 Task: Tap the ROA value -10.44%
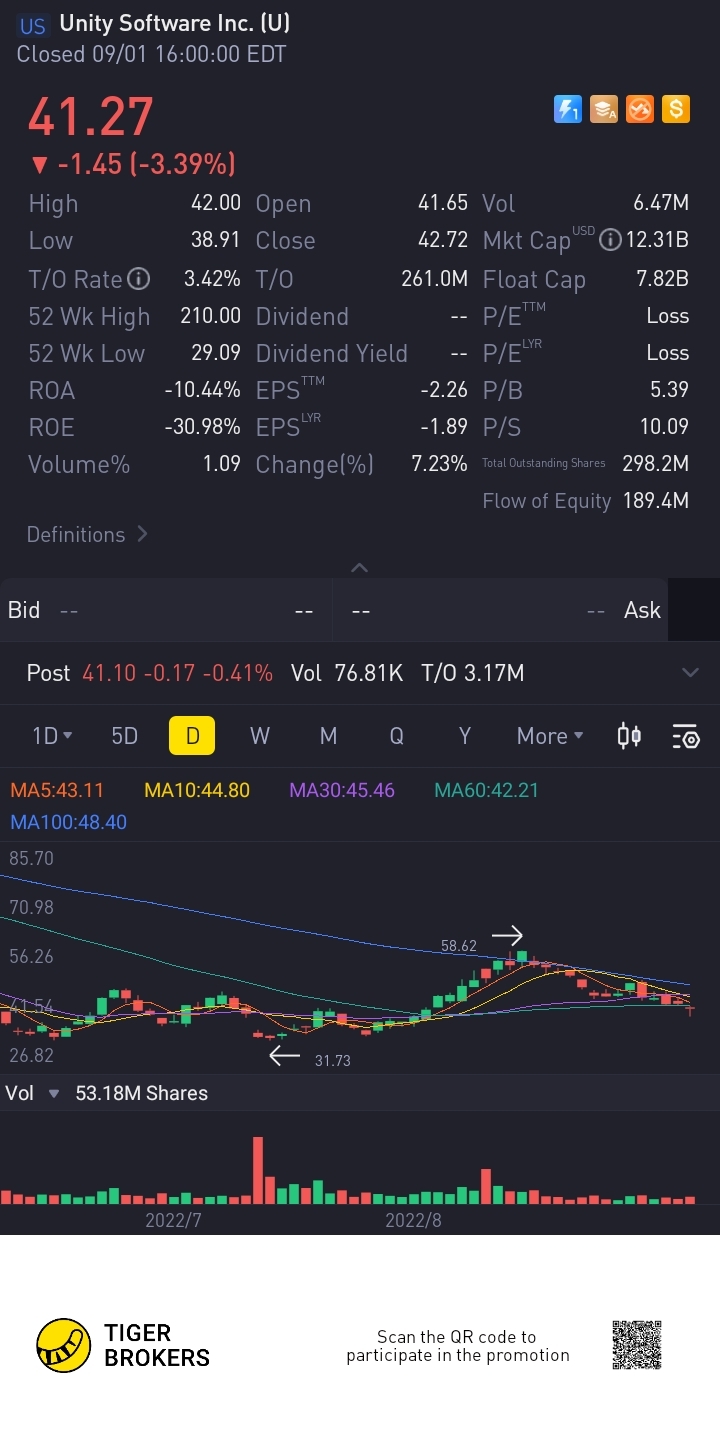click(203, 390)
